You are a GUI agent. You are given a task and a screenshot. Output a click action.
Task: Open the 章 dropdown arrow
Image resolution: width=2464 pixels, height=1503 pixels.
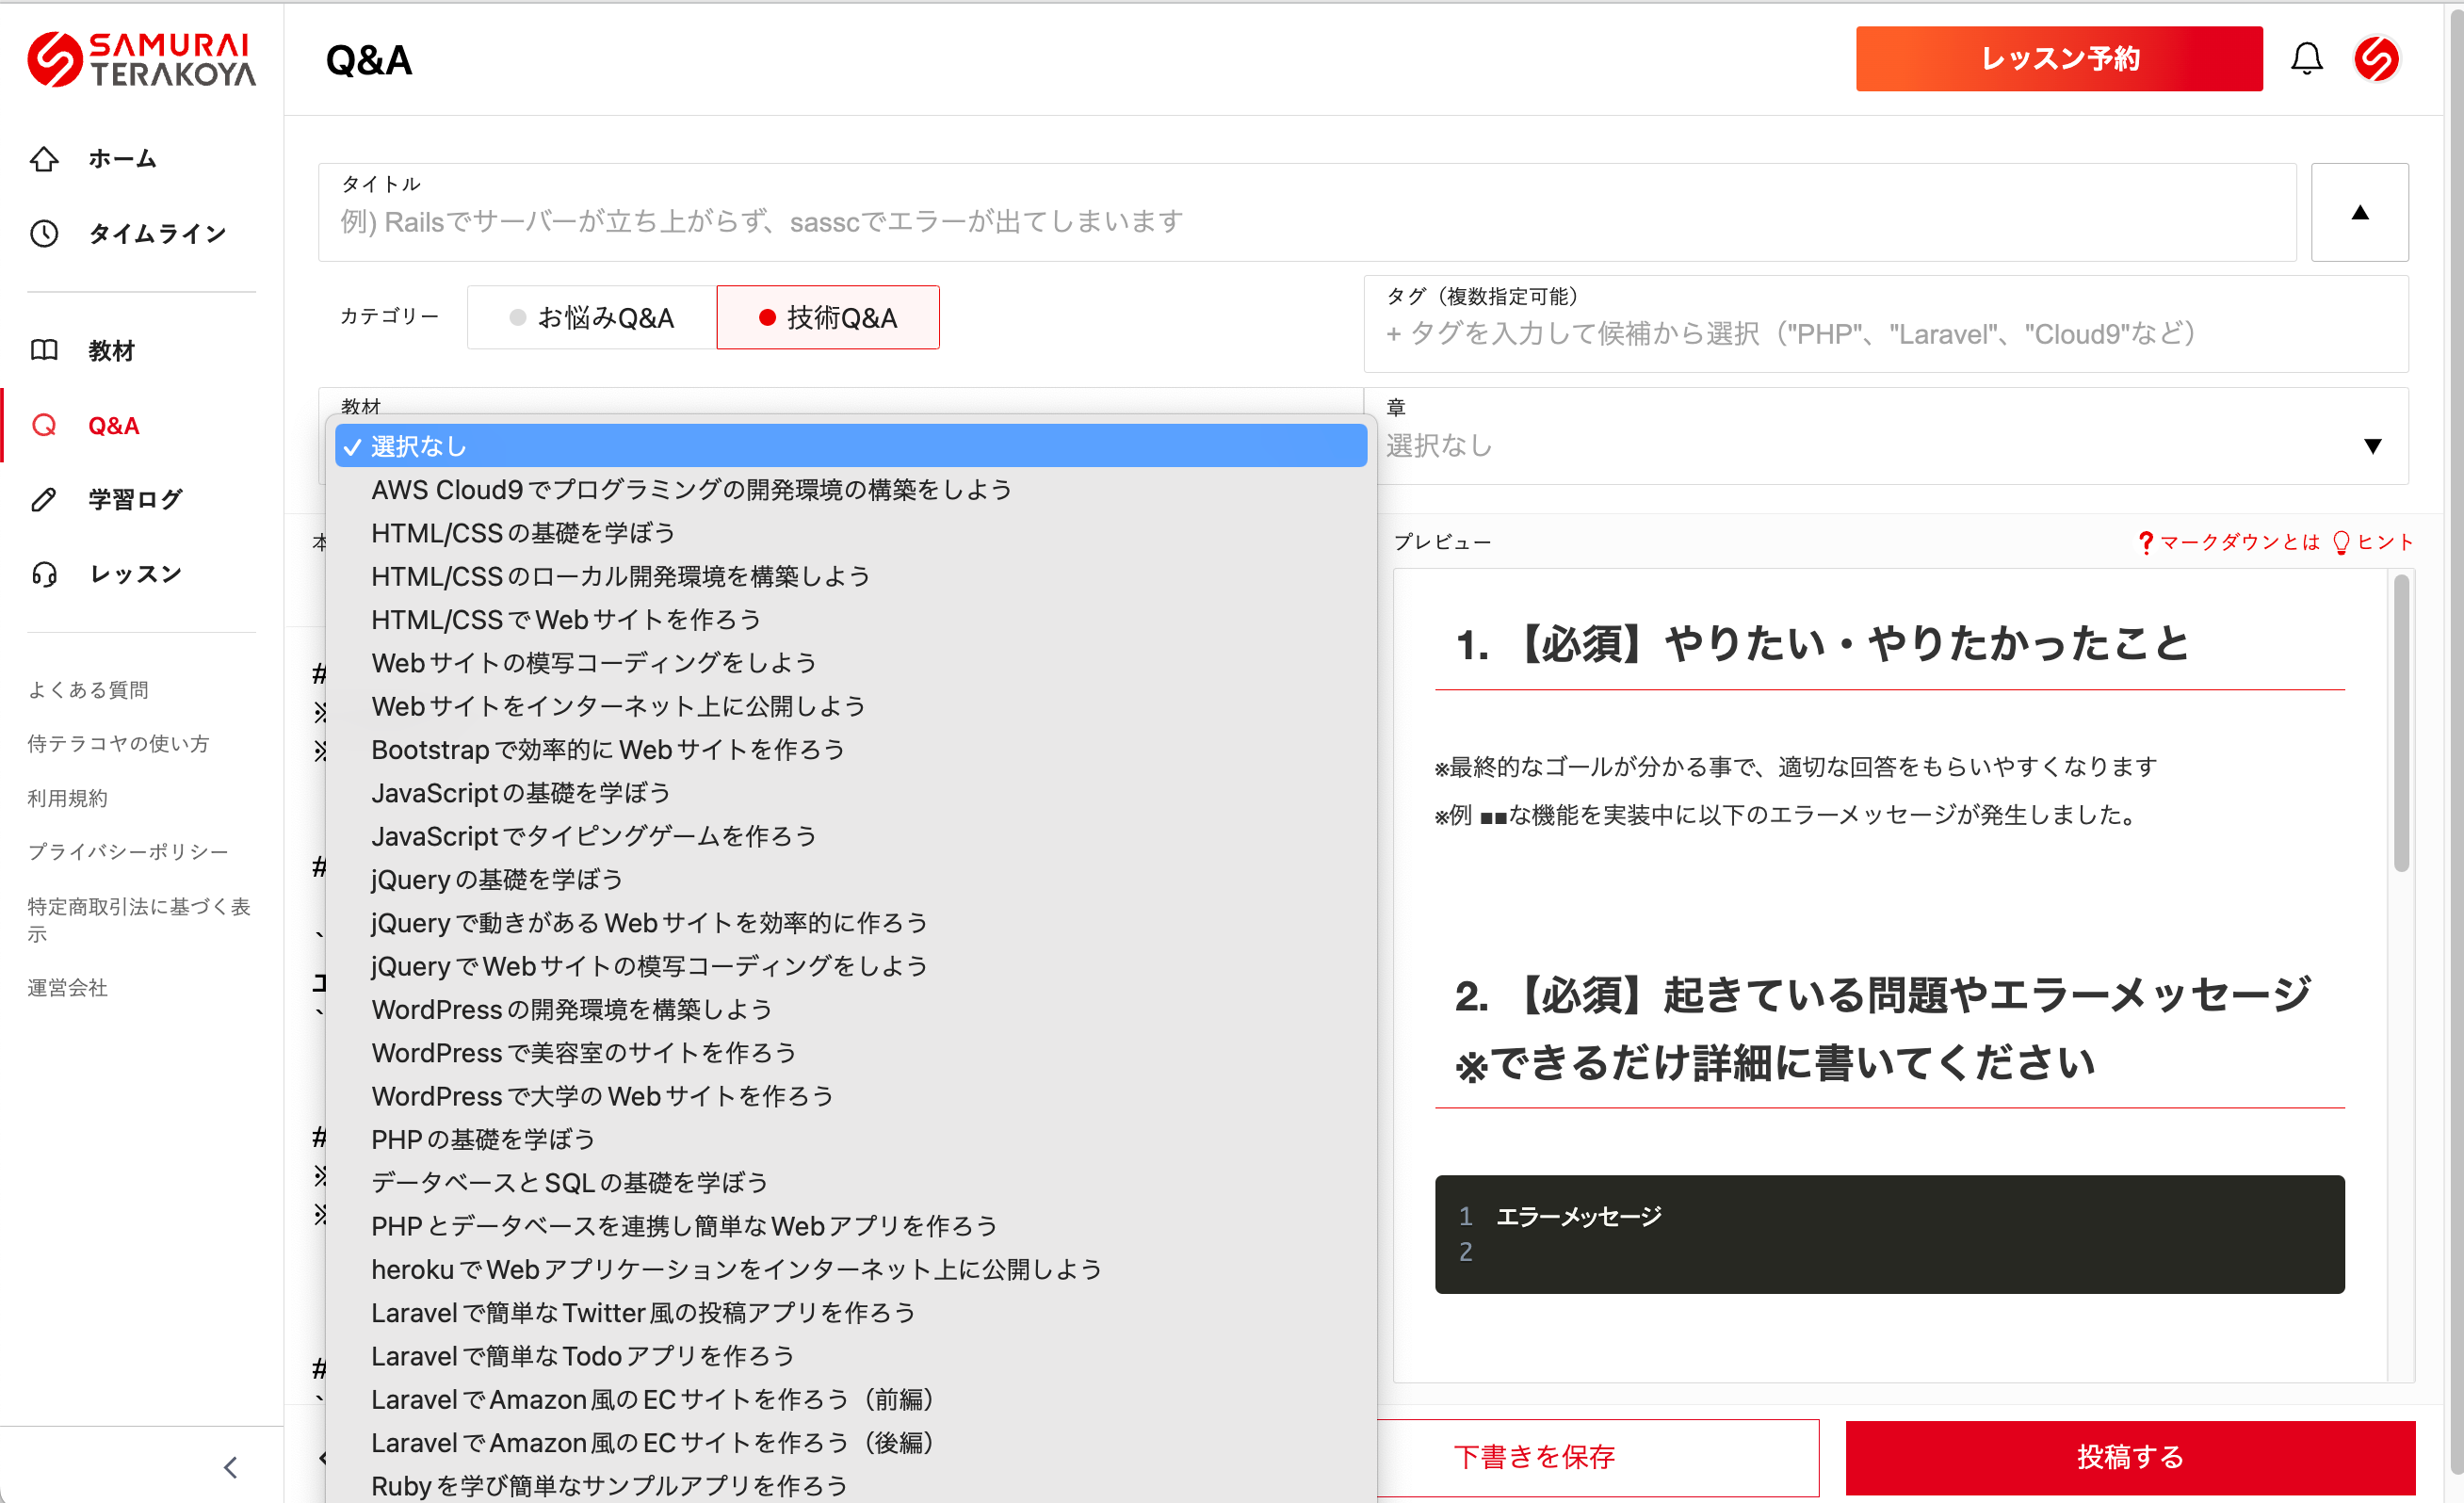[2372, 446]
